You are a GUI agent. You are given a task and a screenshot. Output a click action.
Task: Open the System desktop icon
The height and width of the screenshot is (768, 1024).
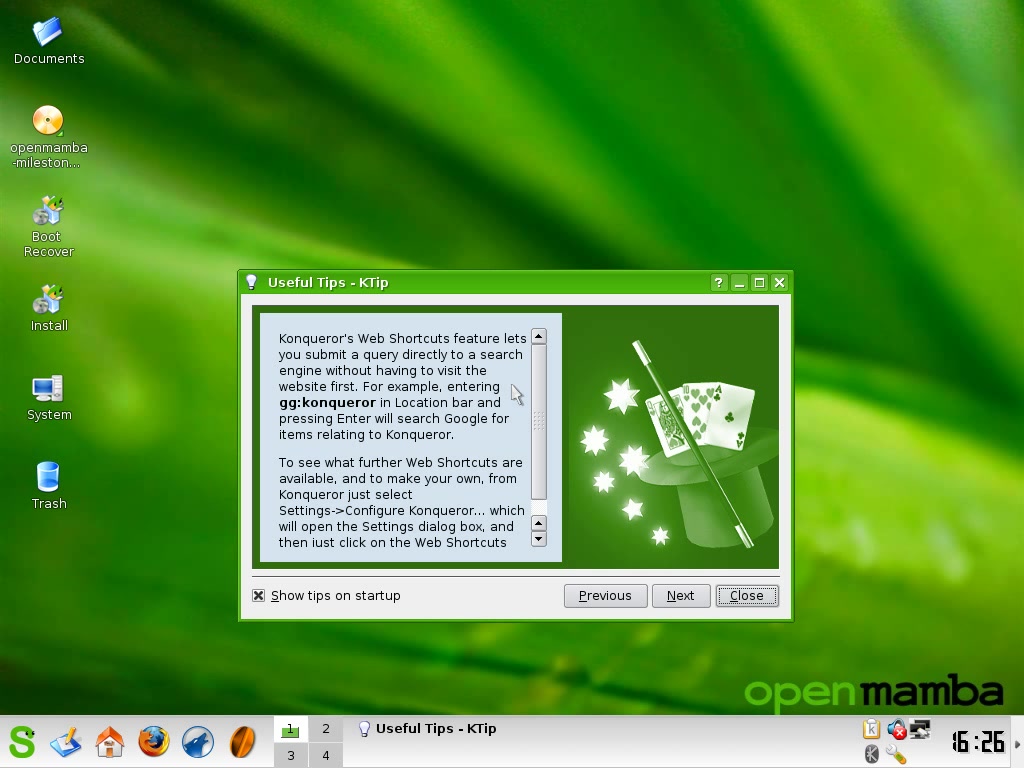click(x=48, y=397)
